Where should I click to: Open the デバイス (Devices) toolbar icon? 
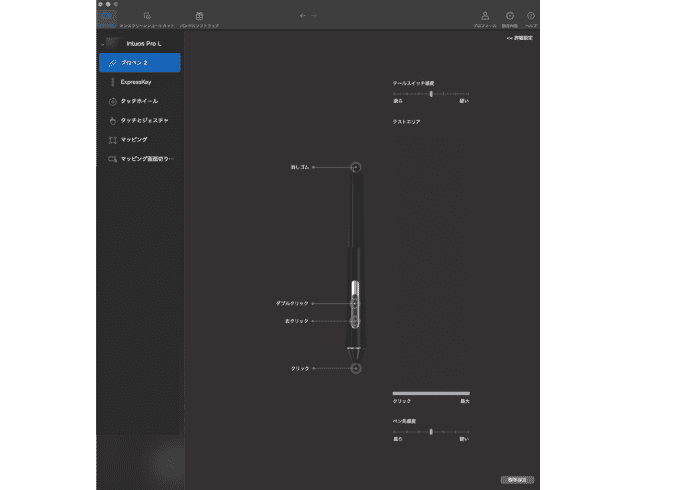click(108, 17)
